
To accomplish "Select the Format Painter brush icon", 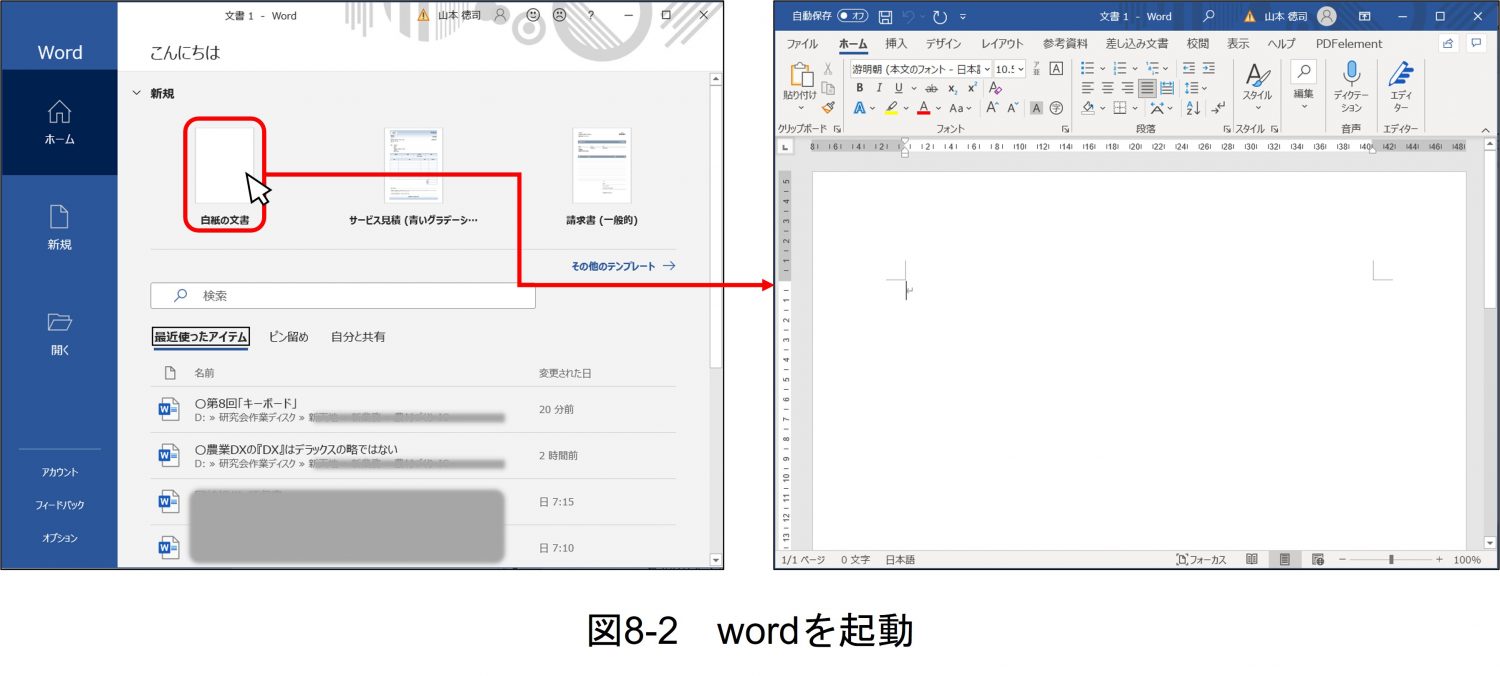I will (x=828, y=107).
